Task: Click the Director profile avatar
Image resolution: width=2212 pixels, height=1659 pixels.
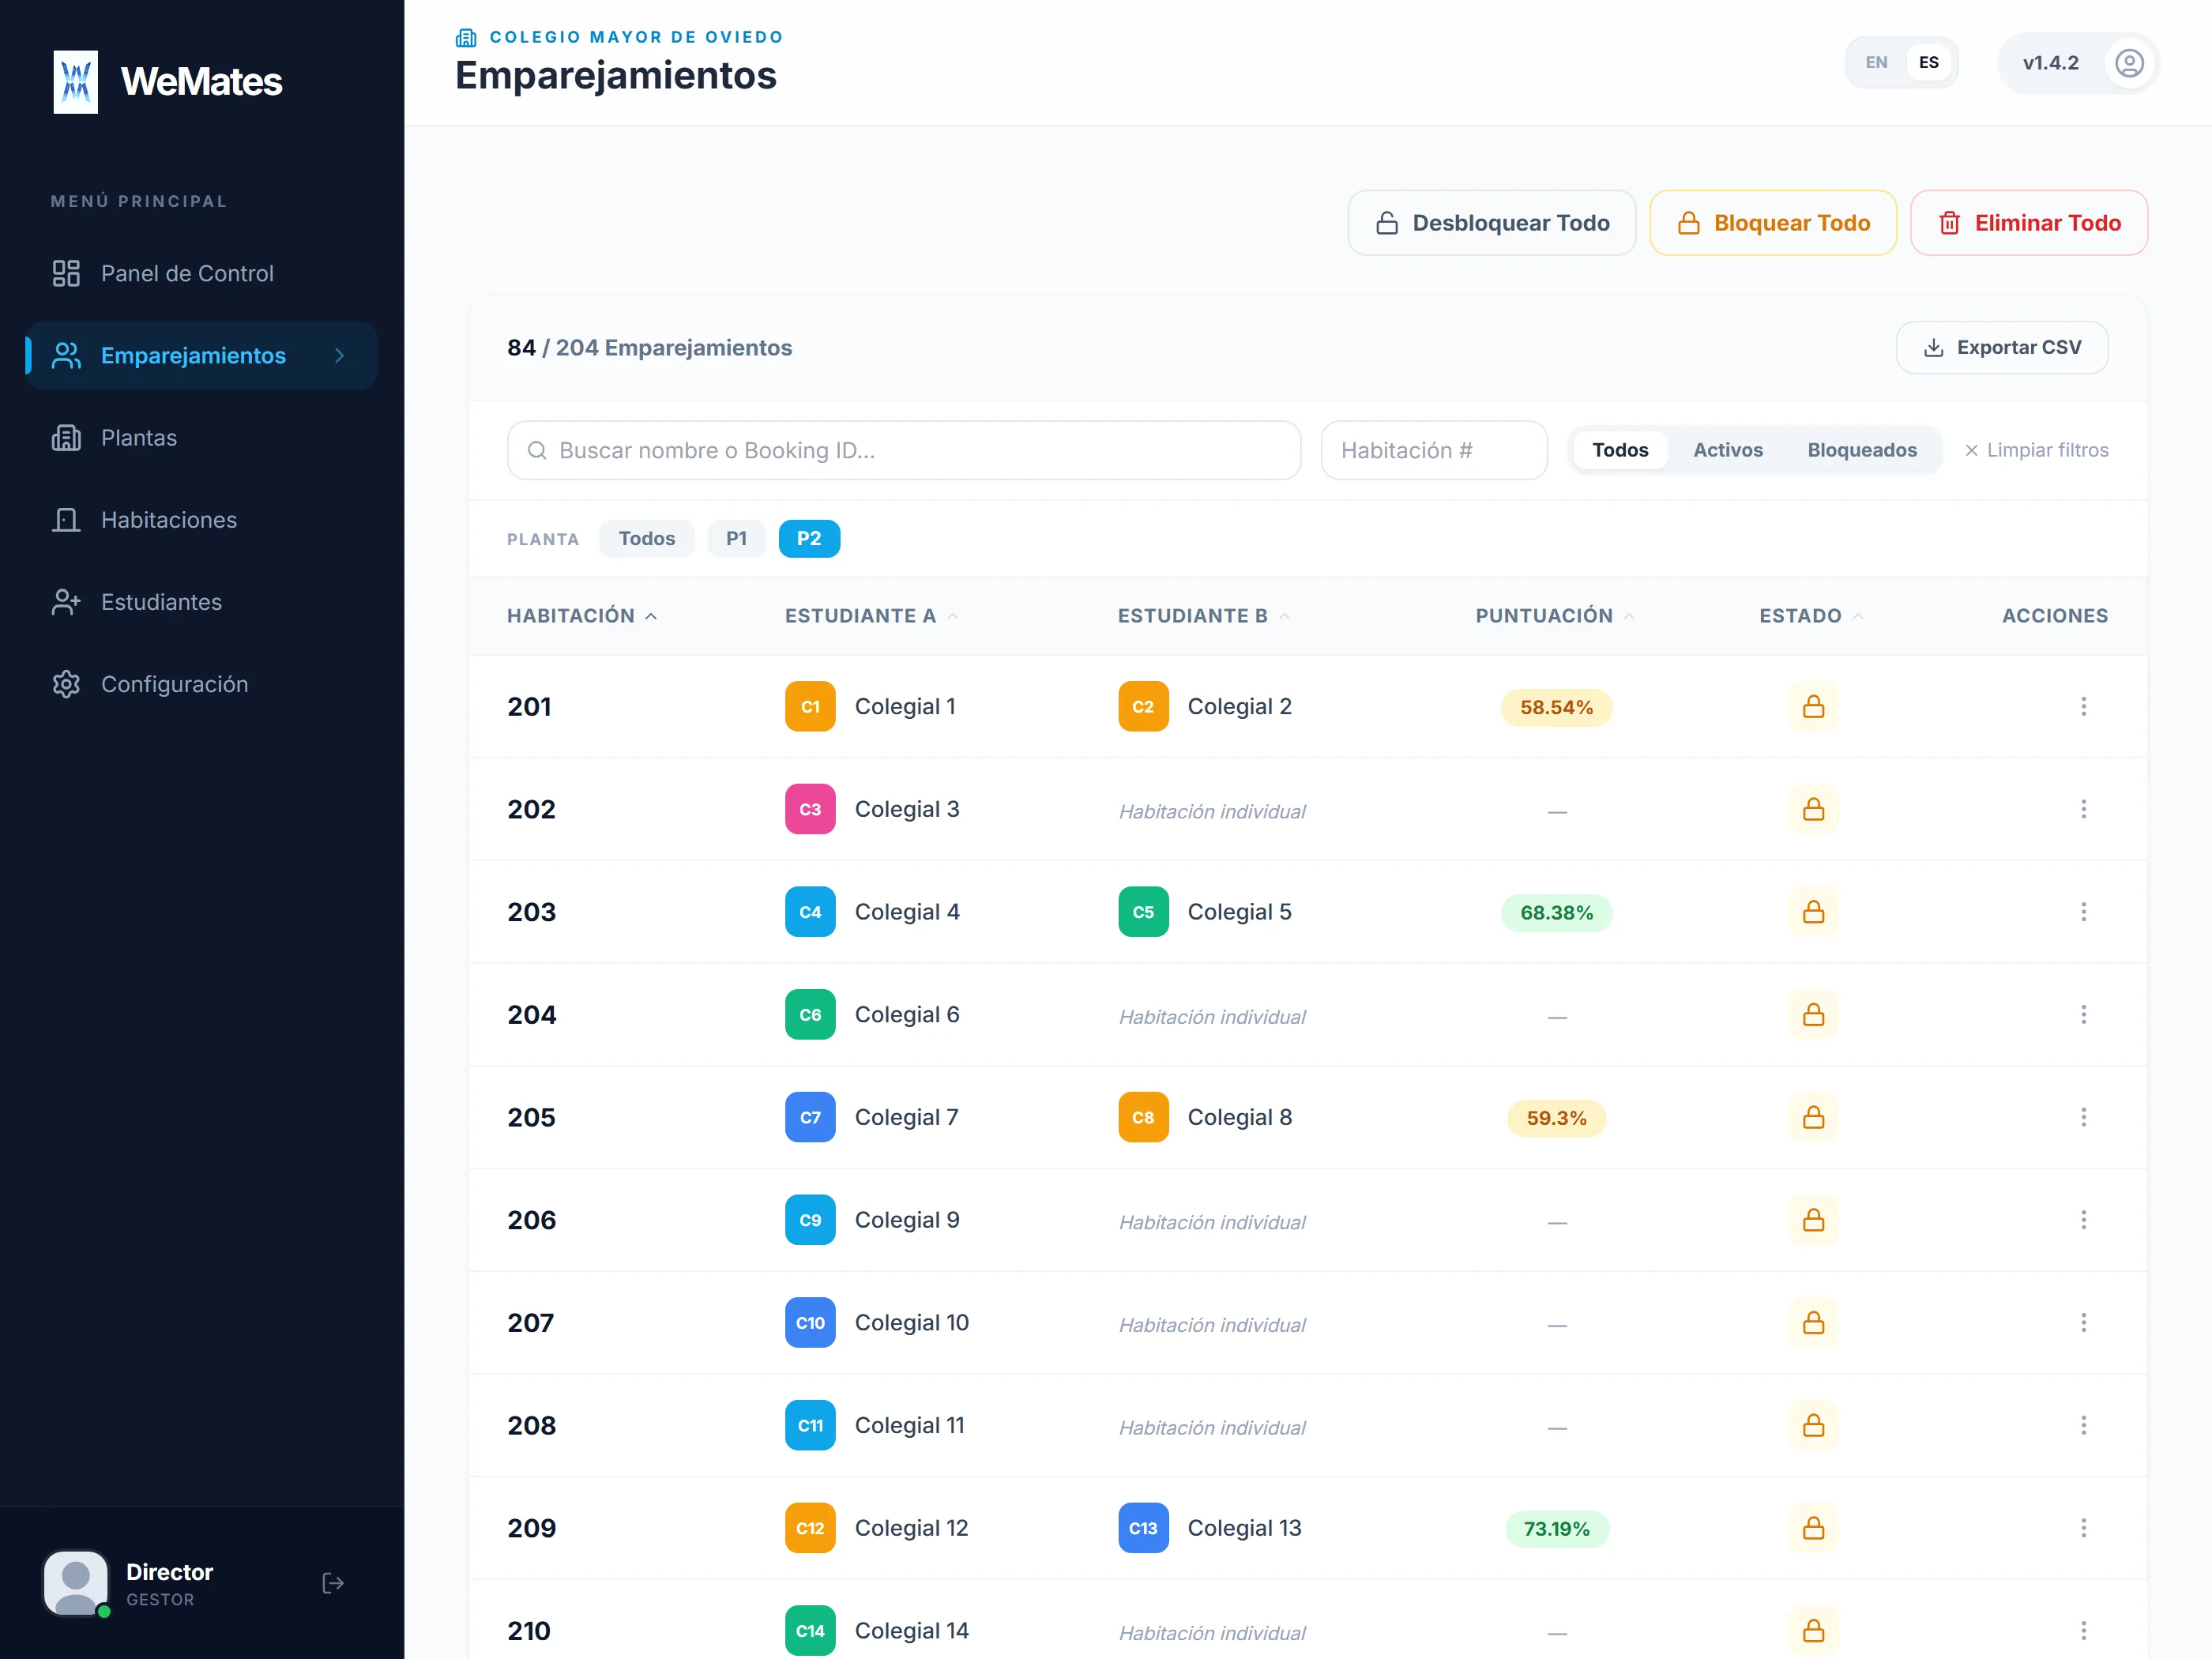Action: tap(76, 1583)
